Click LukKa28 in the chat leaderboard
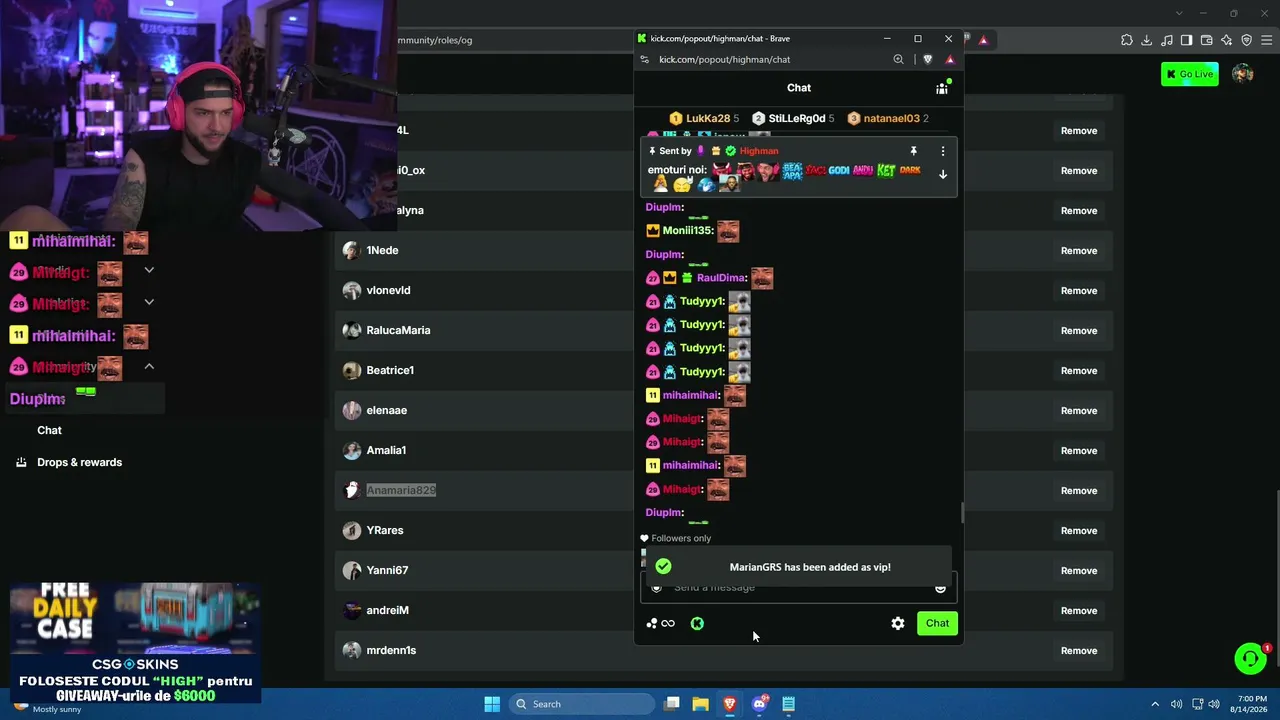This screenshot has width=1280, height=720. click(x=708, y=118)
